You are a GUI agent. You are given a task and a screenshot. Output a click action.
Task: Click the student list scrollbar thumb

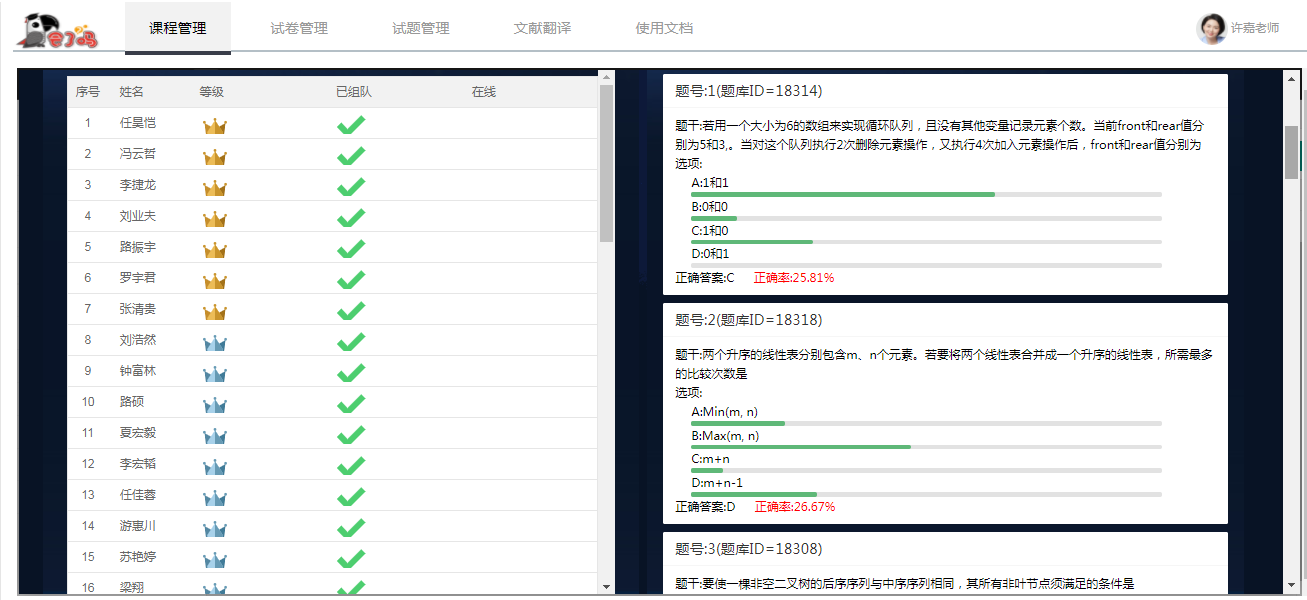606,163
